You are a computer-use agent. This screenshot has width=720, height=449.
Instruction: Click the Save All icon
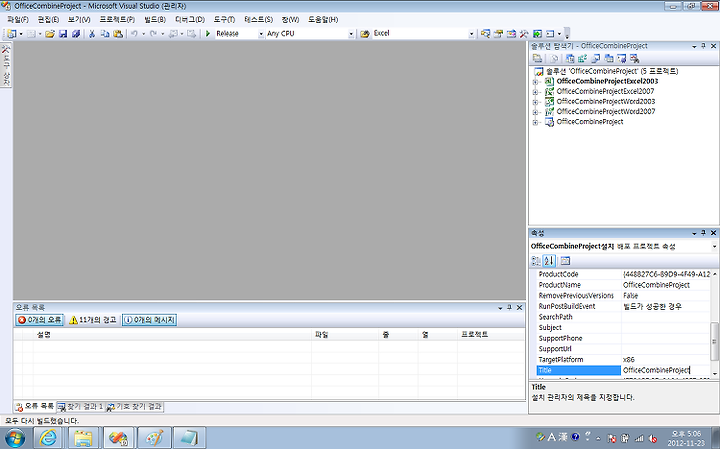[76, 34]
